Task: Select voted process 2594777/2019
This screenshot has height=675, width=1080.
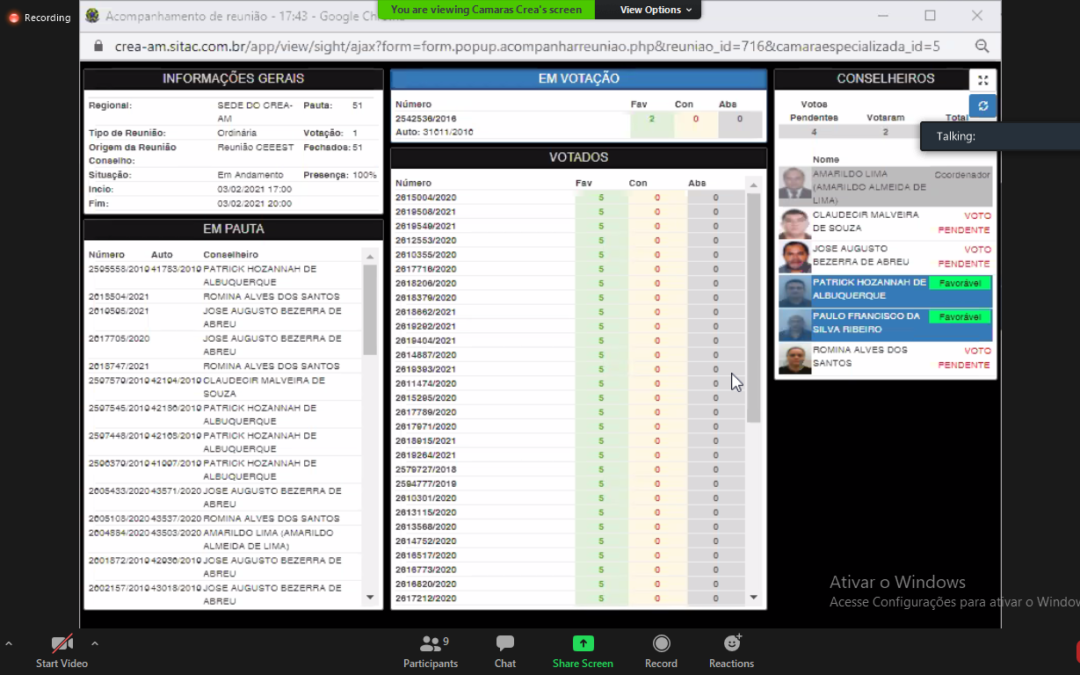Action: point(426,484)
